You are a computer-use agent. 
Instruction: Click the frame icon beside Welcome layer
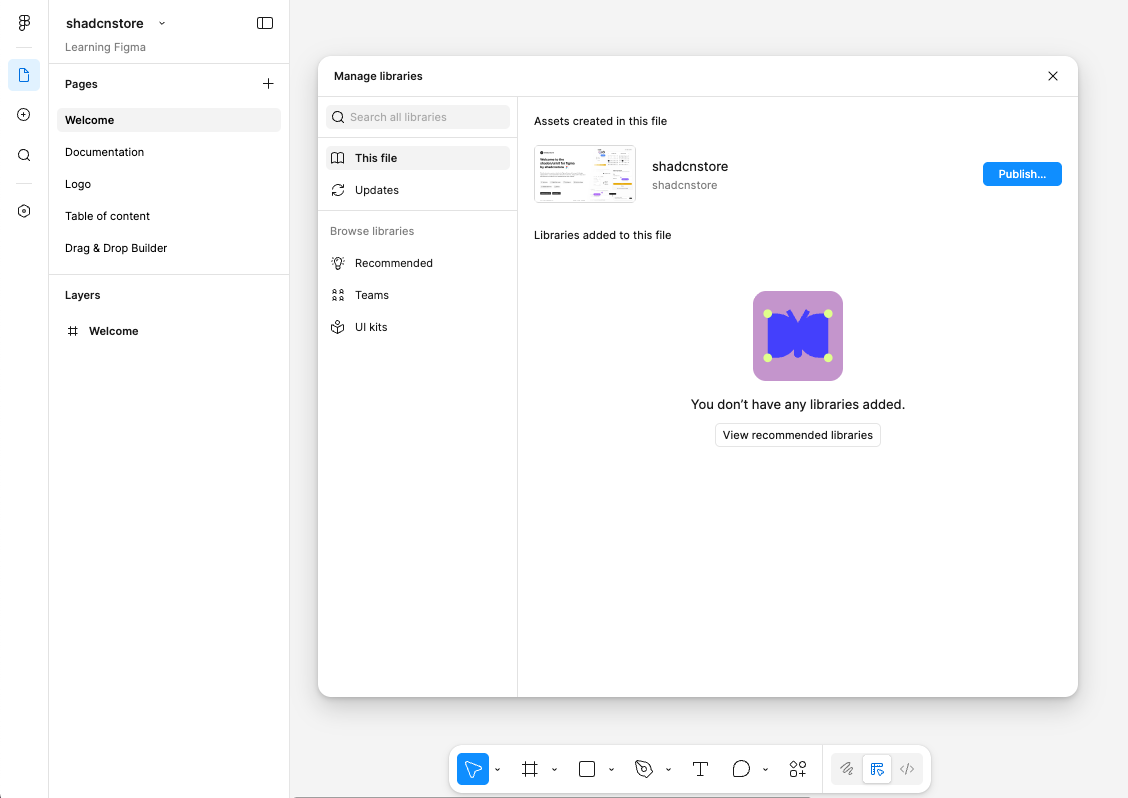73,331
